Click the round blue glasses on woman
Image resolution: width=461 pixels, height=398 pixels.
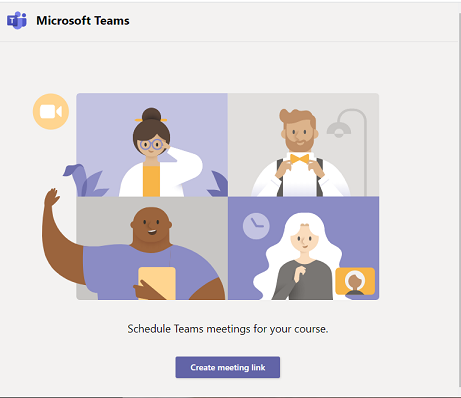151,145
